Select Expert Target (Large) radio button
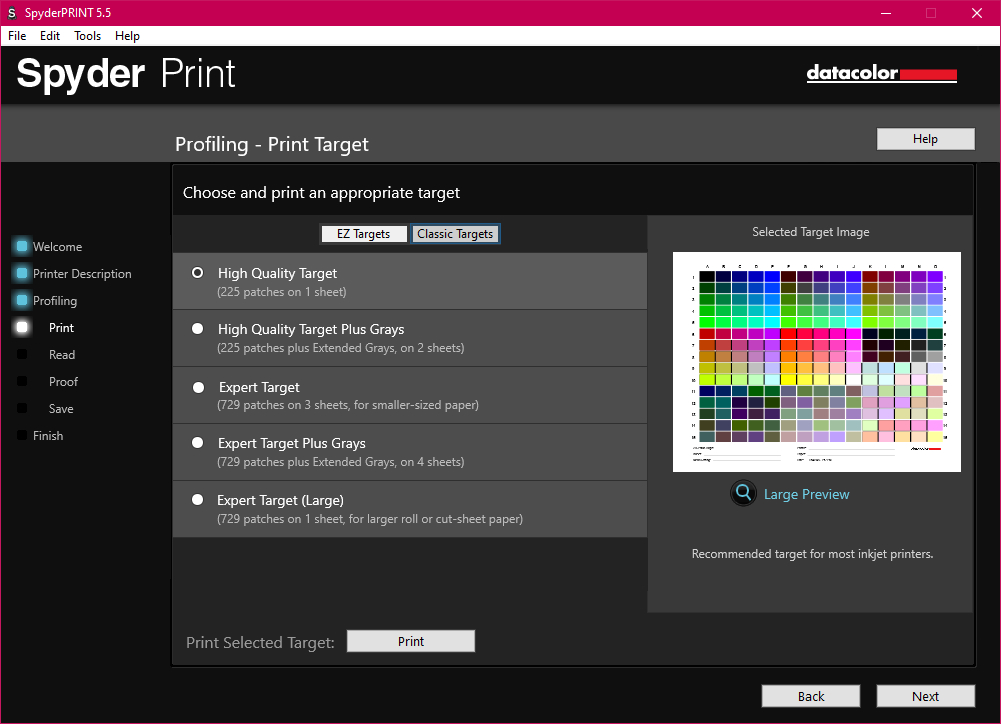The image size is (1001, 724). (x=198, y=499)
